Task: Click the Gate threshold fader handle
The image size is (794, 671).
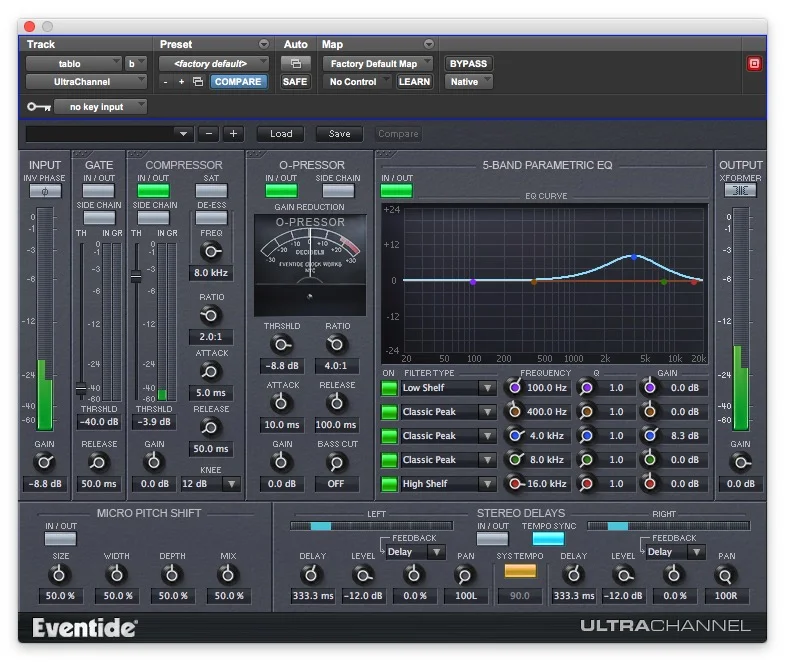Action: 81,388
